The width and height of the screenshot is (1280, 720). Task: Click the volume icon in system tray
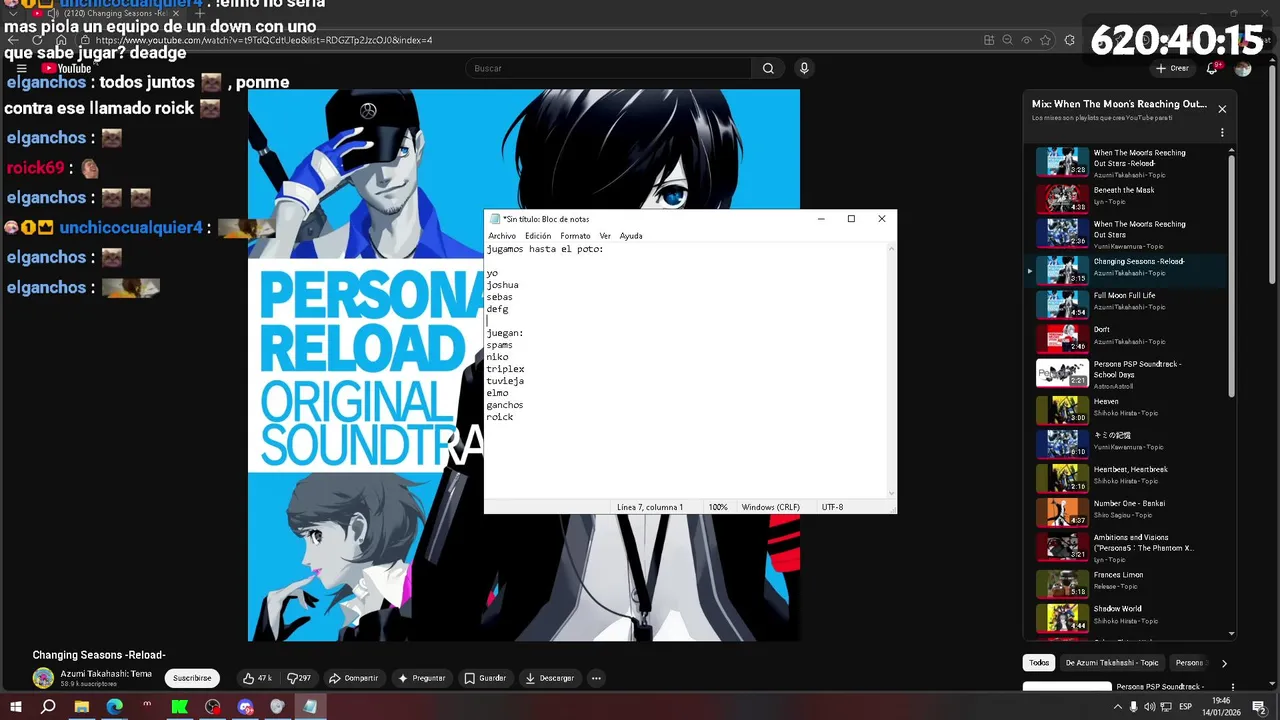point(1150,706)
